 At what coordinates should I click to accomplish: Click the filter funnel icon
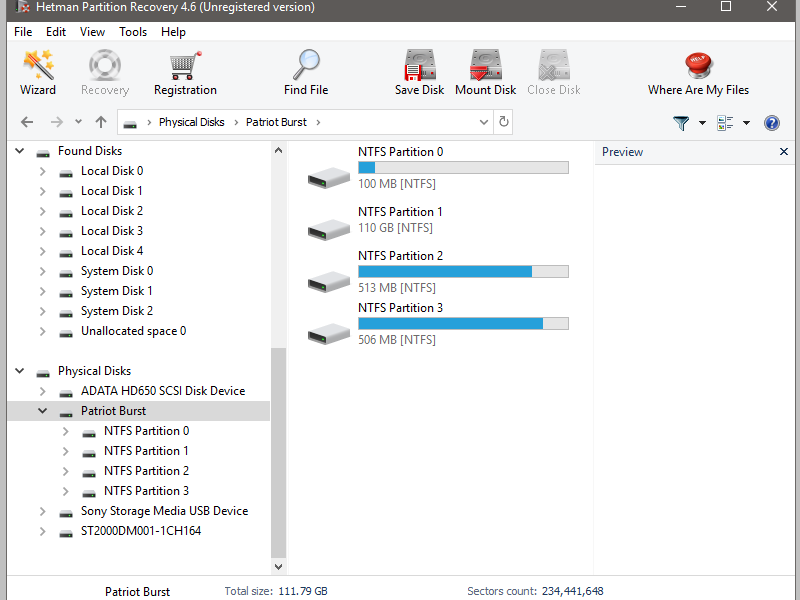(681, 123)
